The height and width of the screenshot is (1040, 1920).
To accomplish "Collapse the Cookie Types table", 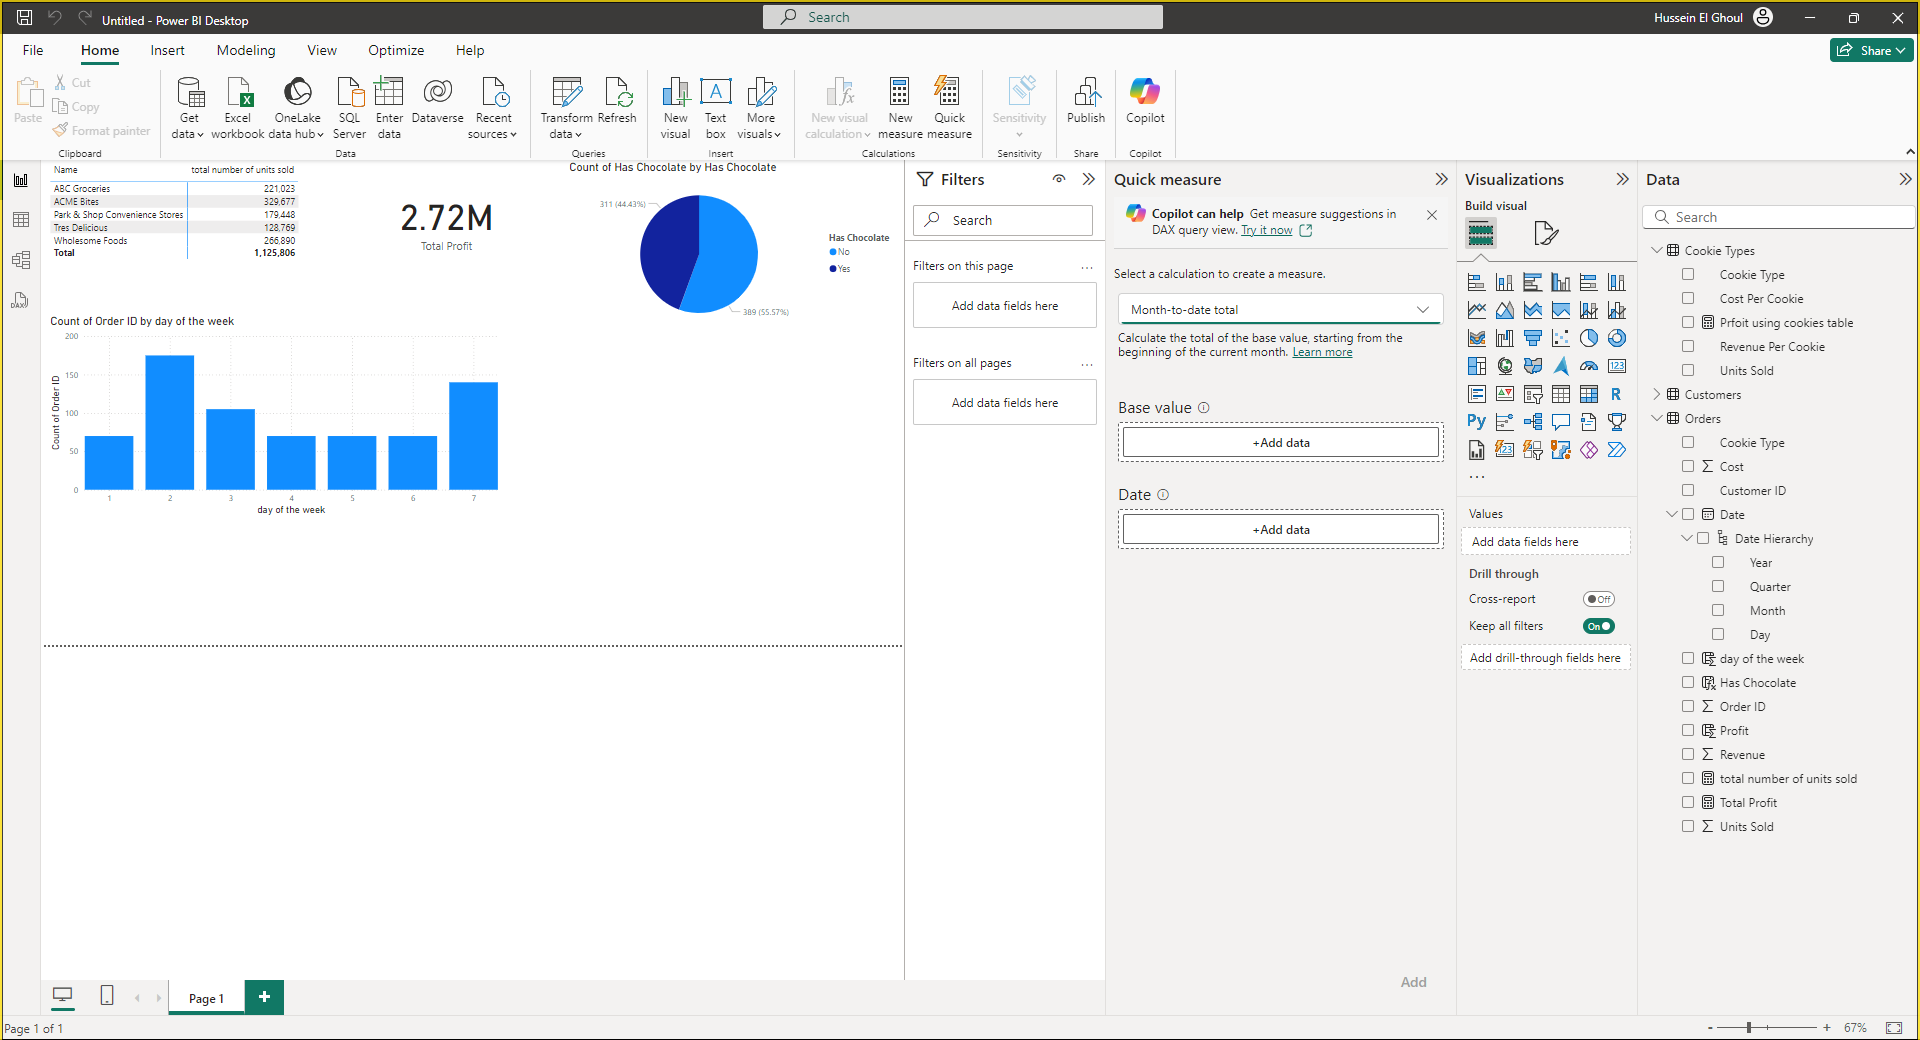I will [x=1657, y=250].
